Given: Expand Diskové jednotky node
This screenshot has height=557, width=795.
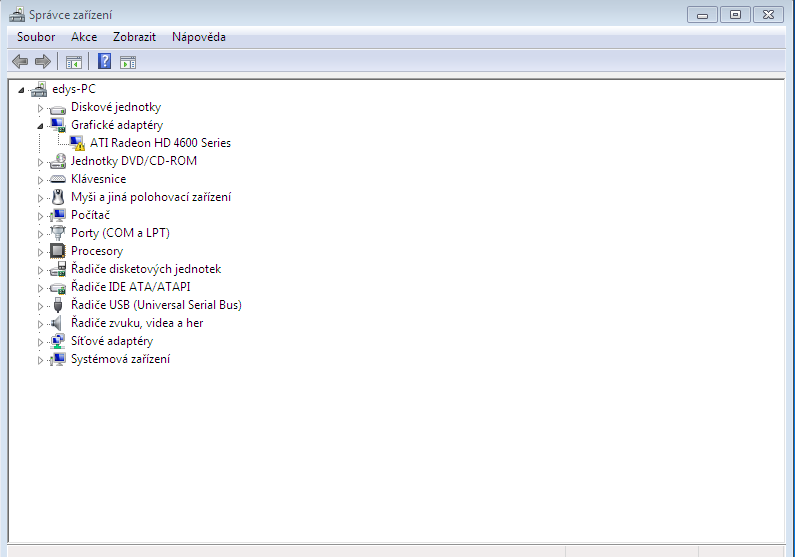Looking at the screenshot, I should (40, 108).
